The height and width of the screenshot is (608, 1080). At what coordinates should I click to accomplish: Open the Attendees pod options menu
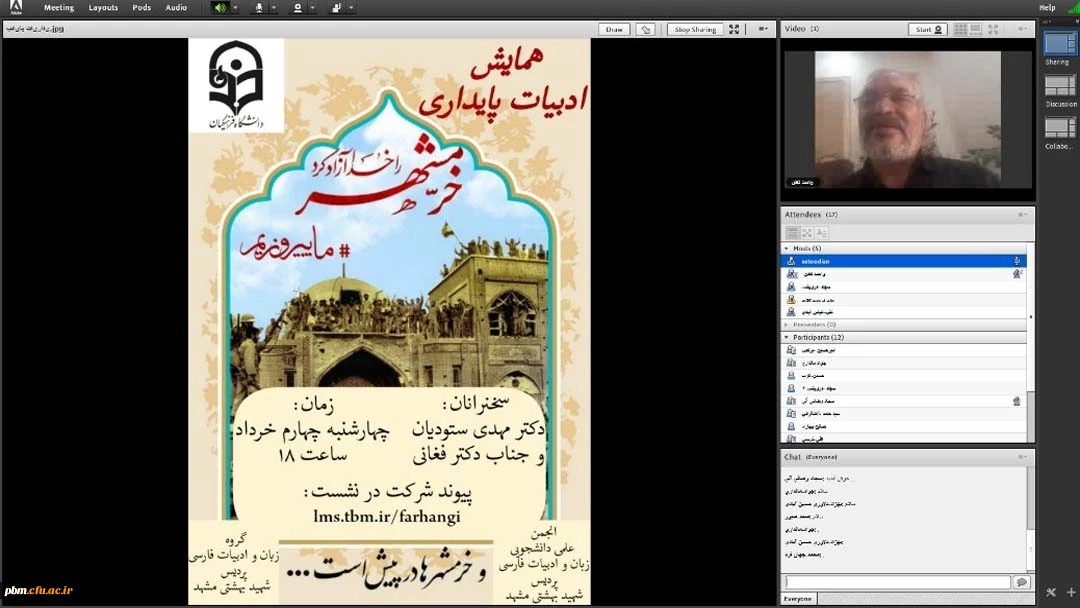(x=1022, y=214)
